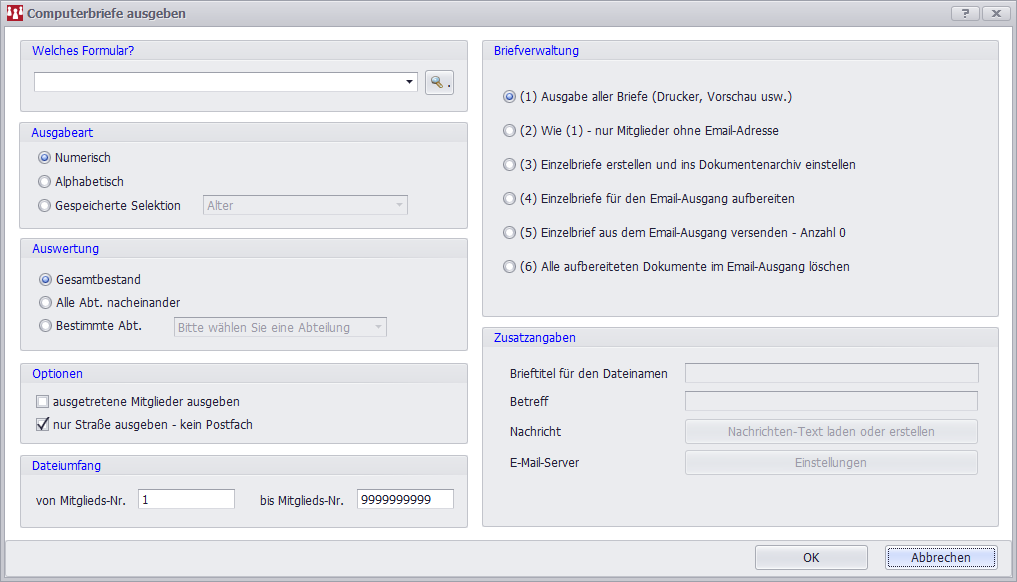The image size is (1017, 582).
Task: Click the bis Mitglieds-Nr. field
Action: point(405,500)
